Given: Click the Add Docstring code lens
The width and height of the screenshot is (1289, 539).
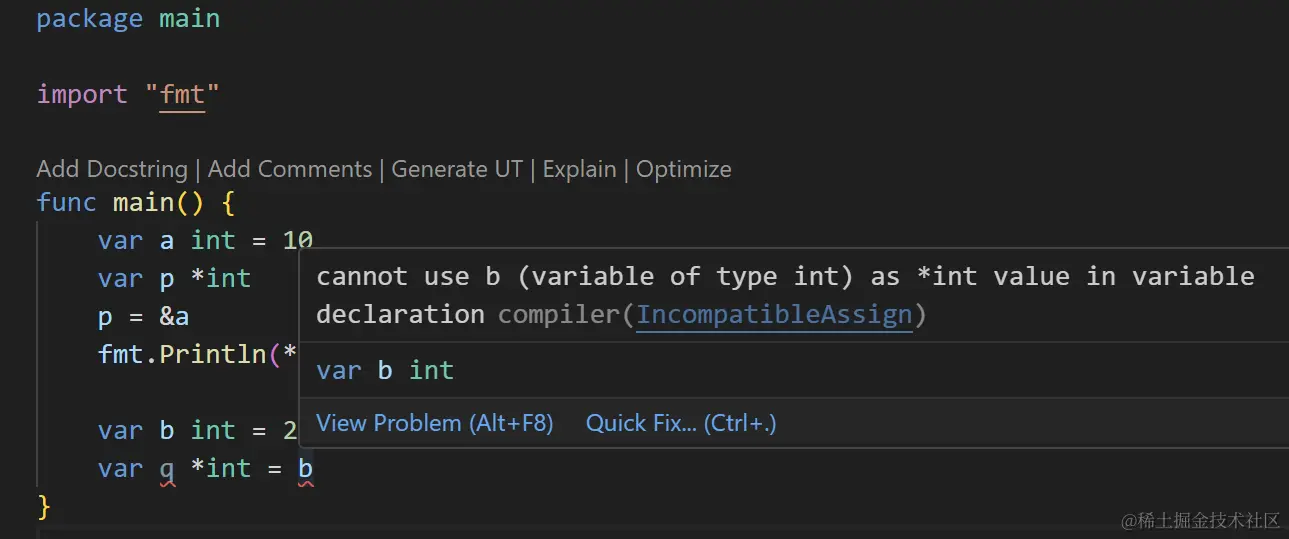Looking at the screenshot, I should (x=111, y=169).
